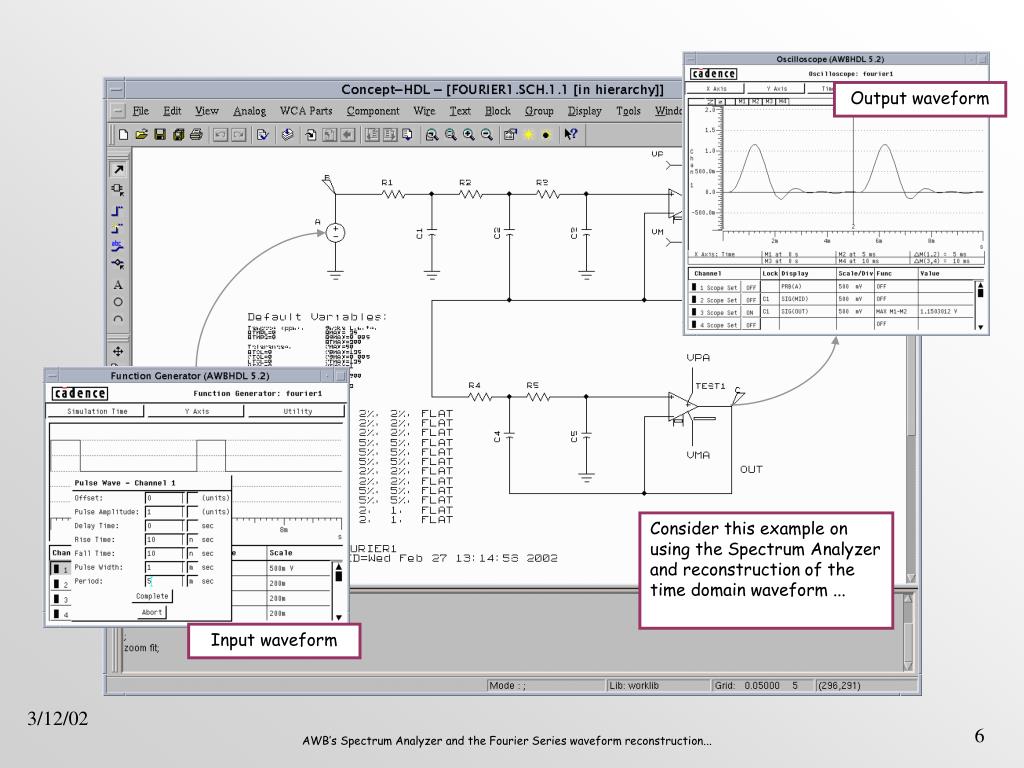Click marker M1 button in Oscilloscope
Viewport: 1024px width, 768px height.
[743, 102]
